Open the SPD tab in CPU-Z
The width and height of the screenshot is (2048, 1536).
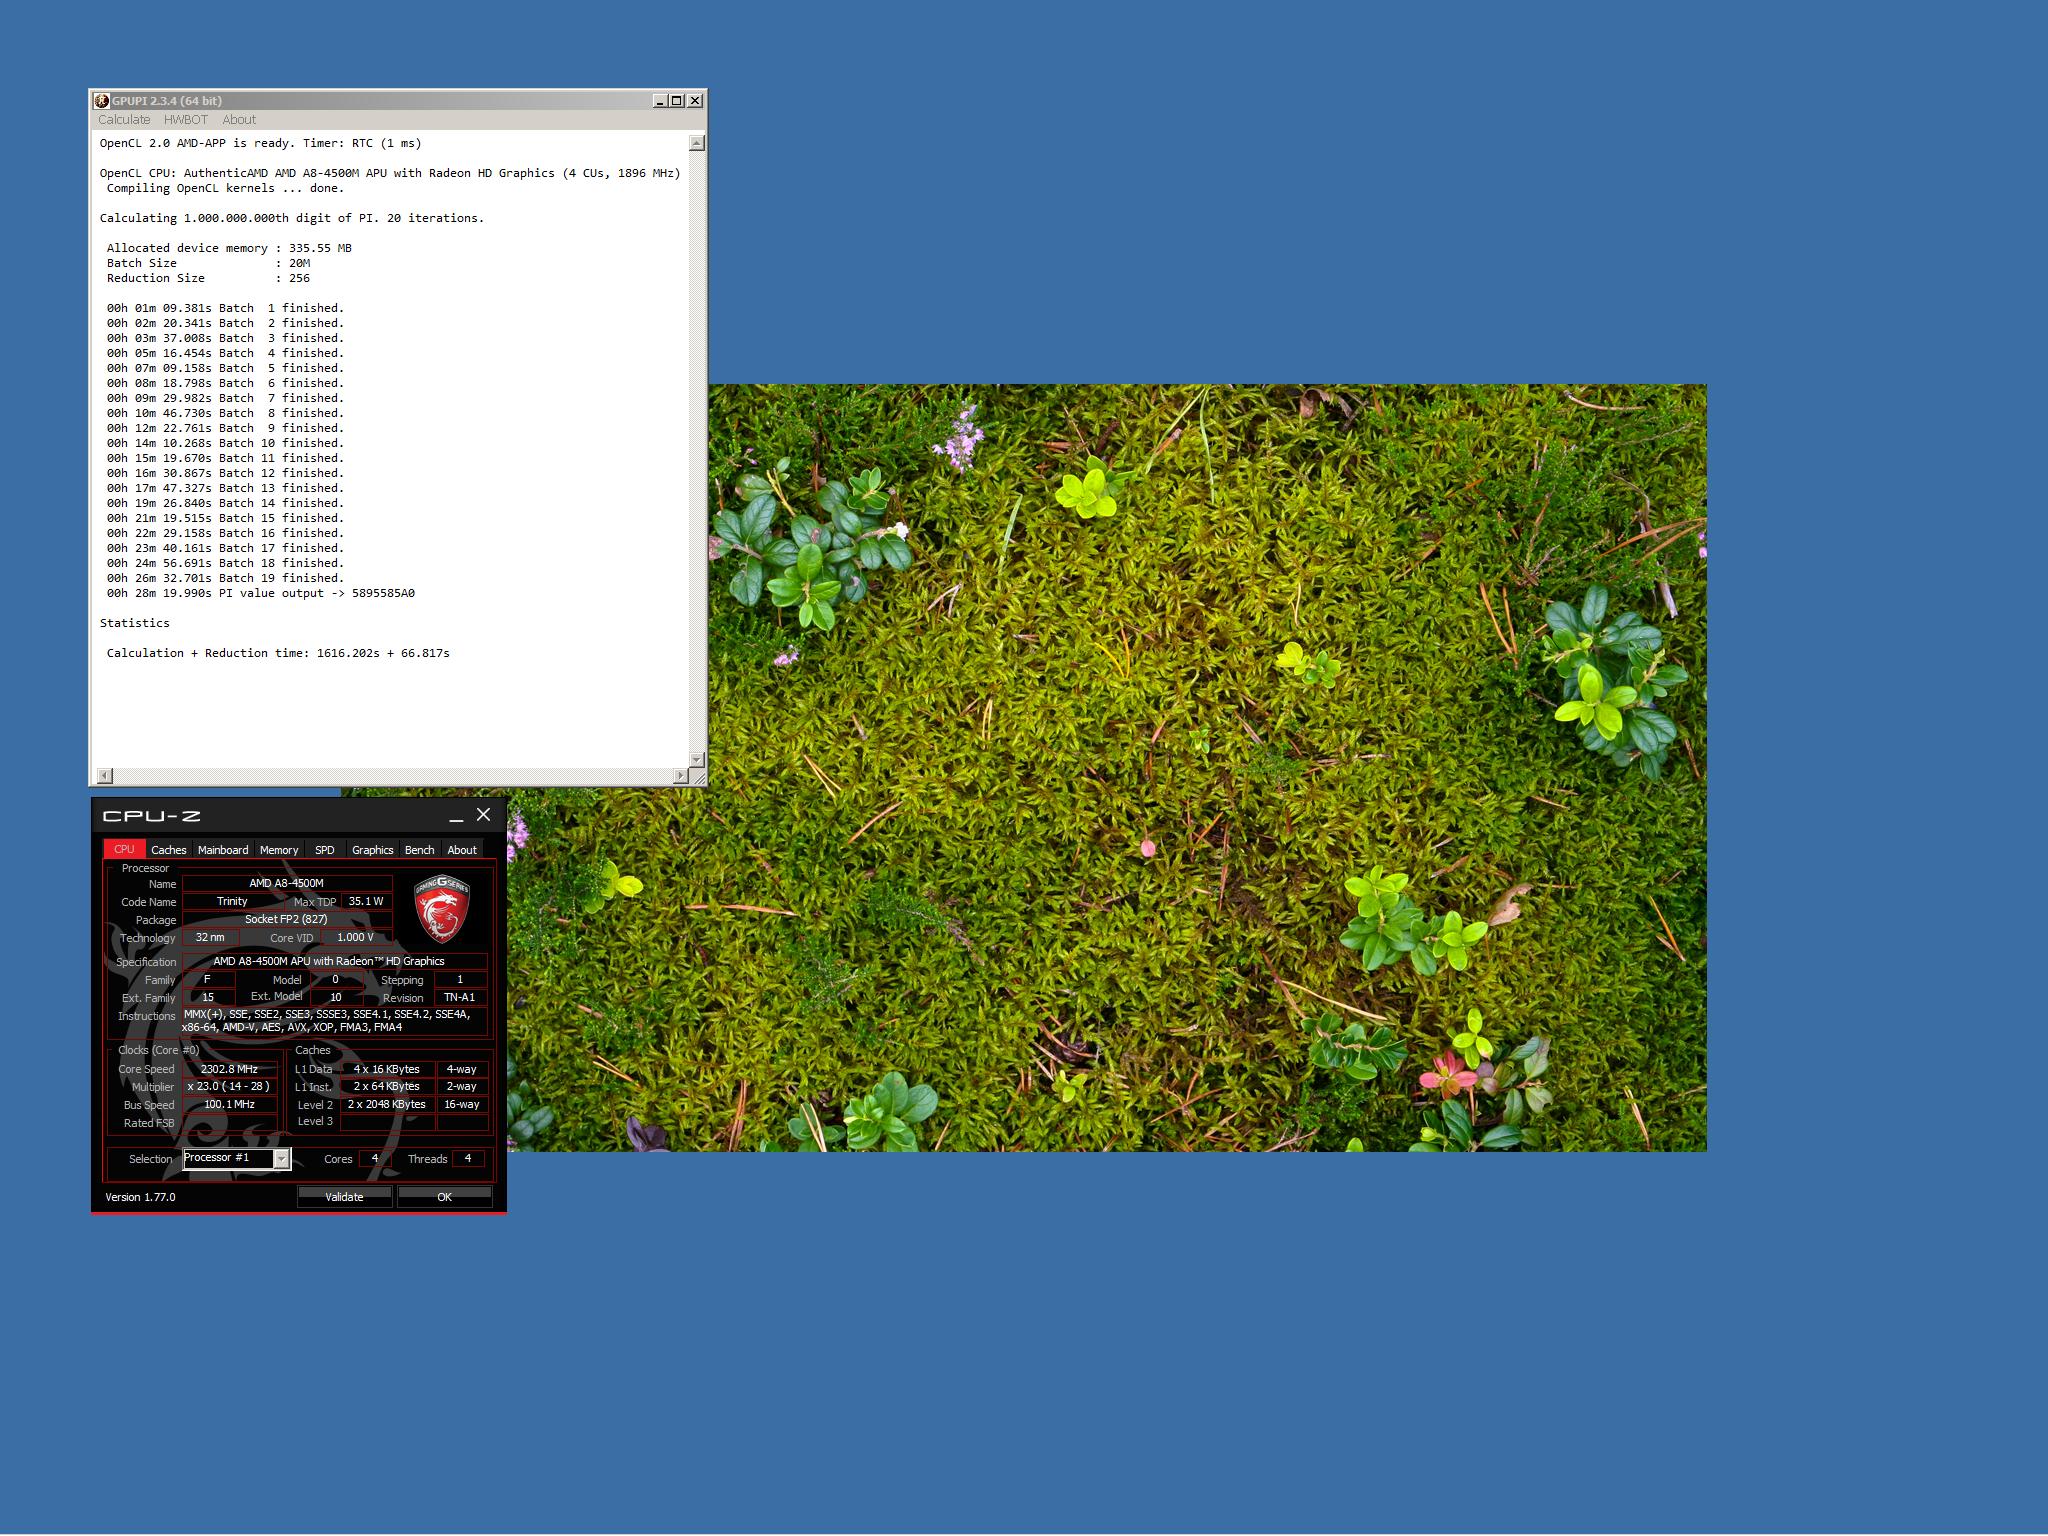tap(325, 850)
